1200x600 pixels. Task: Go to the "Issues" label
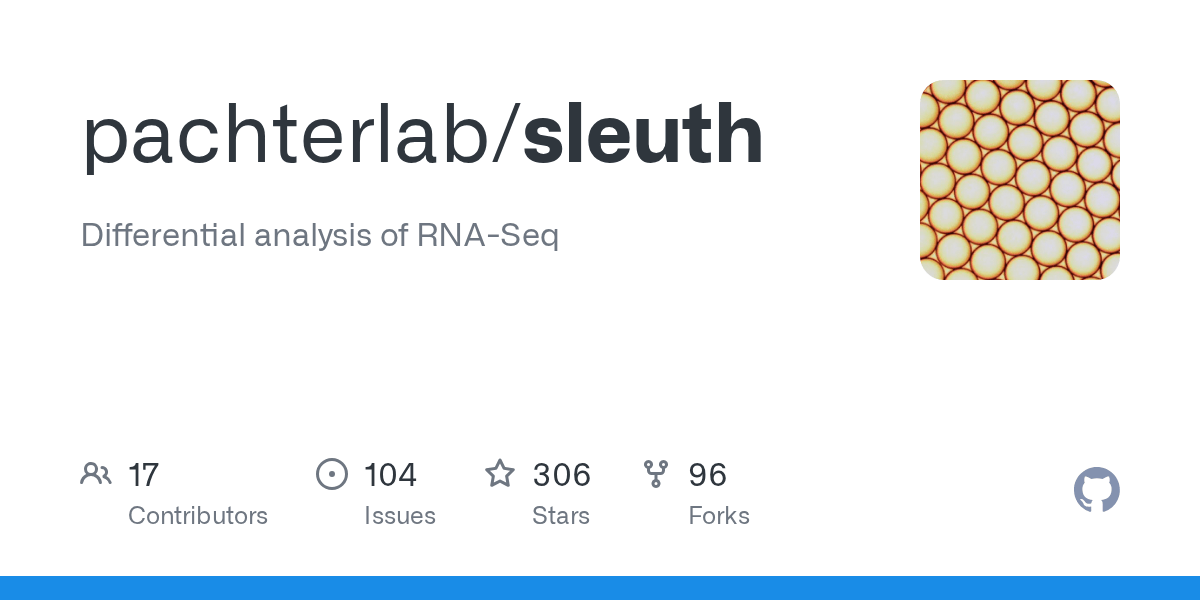tap(400, 516)
